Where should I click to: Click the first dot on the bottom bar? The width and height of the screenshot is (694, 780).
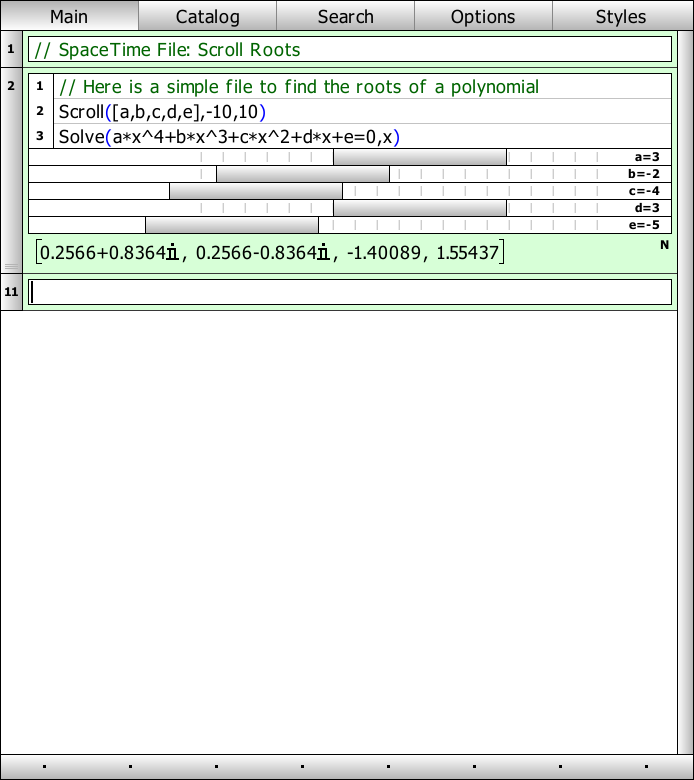45,768
